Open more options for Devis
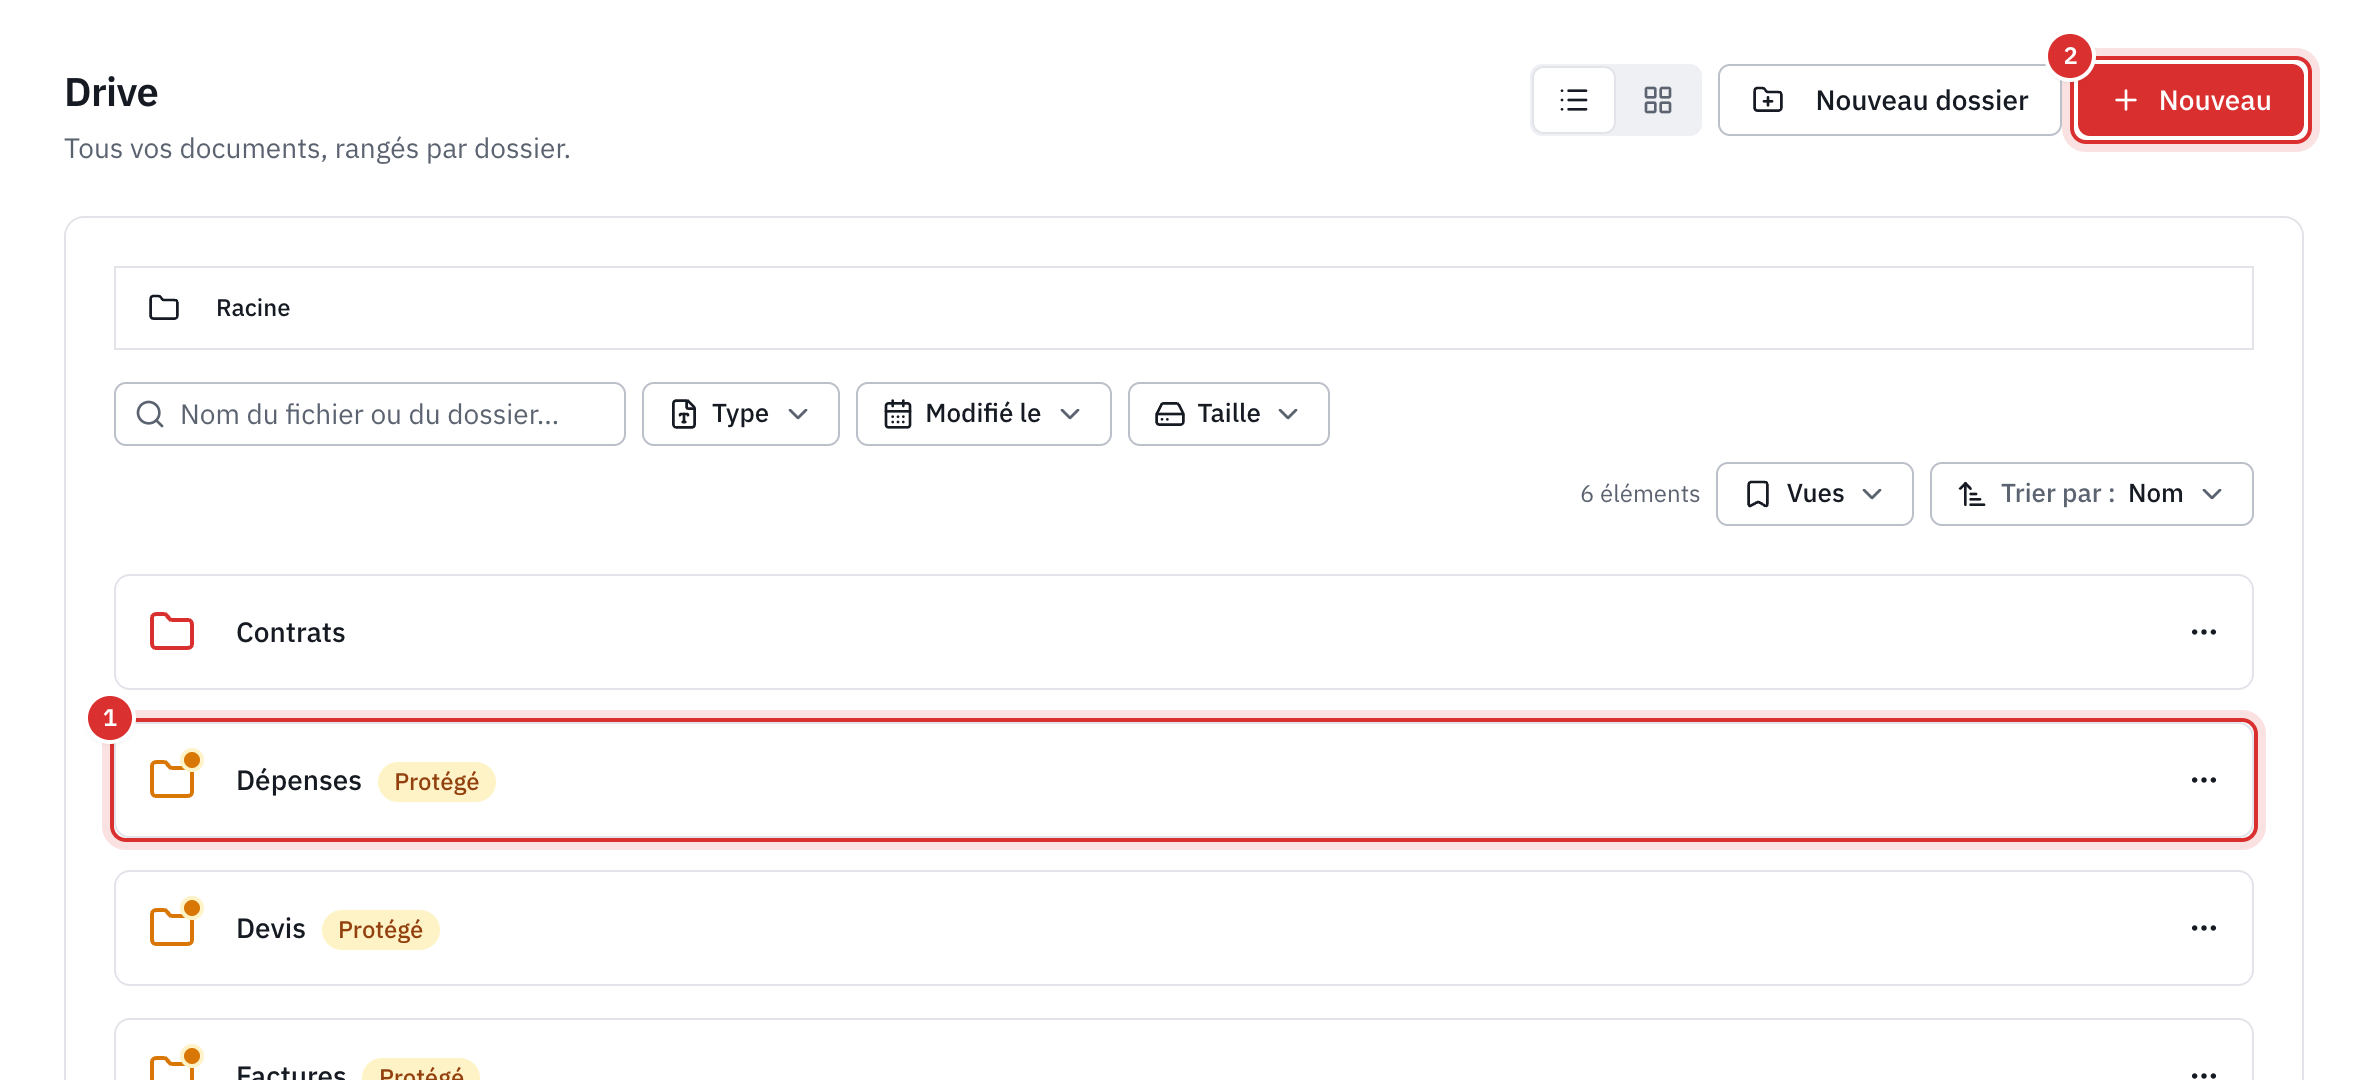2368x1080 pixels. point(2204,928)
